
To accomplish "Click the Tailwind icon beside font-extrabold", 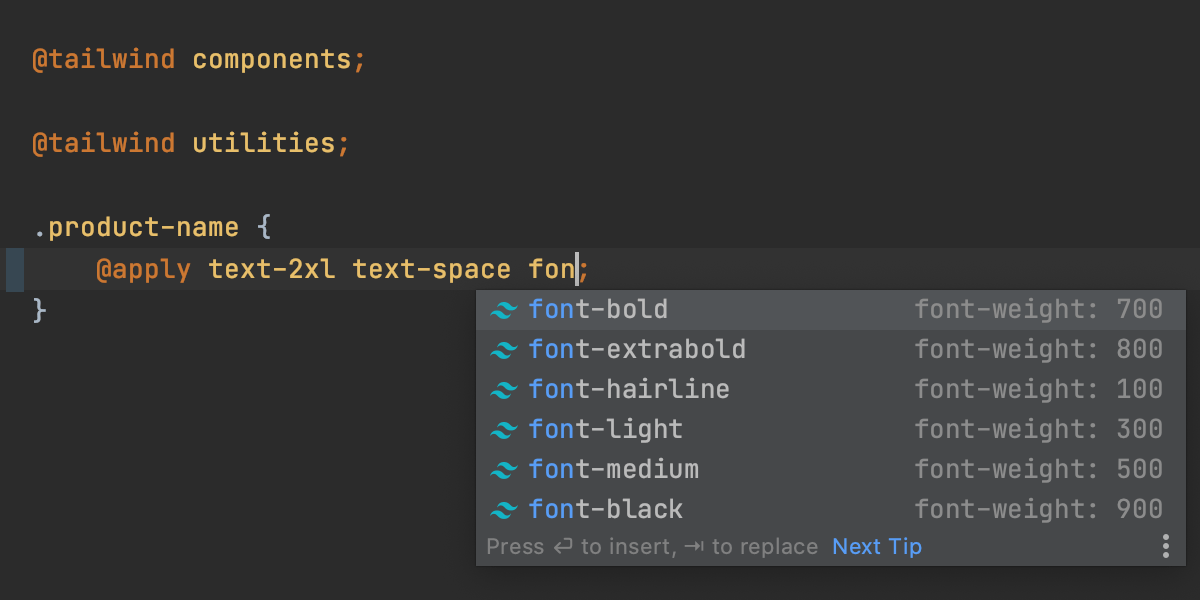I will pos(502,351).
